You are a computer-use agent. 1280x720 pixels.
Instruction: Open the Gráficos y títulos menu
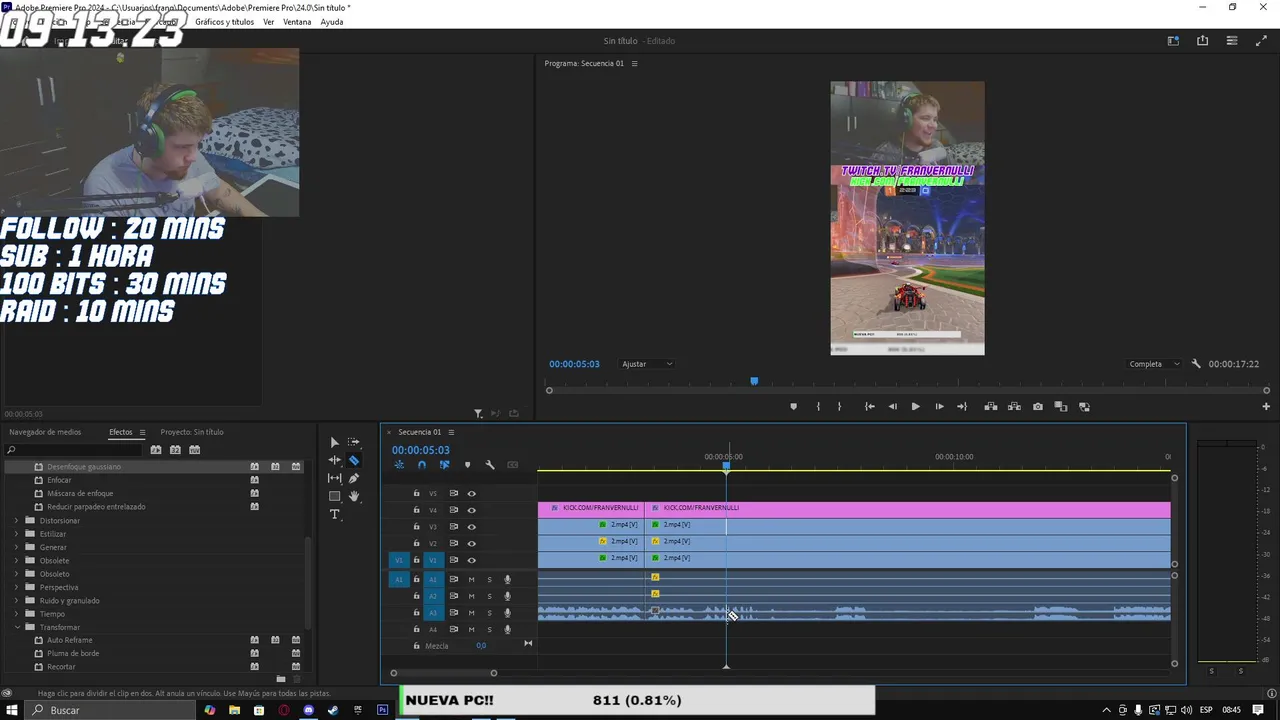[224, 22]
